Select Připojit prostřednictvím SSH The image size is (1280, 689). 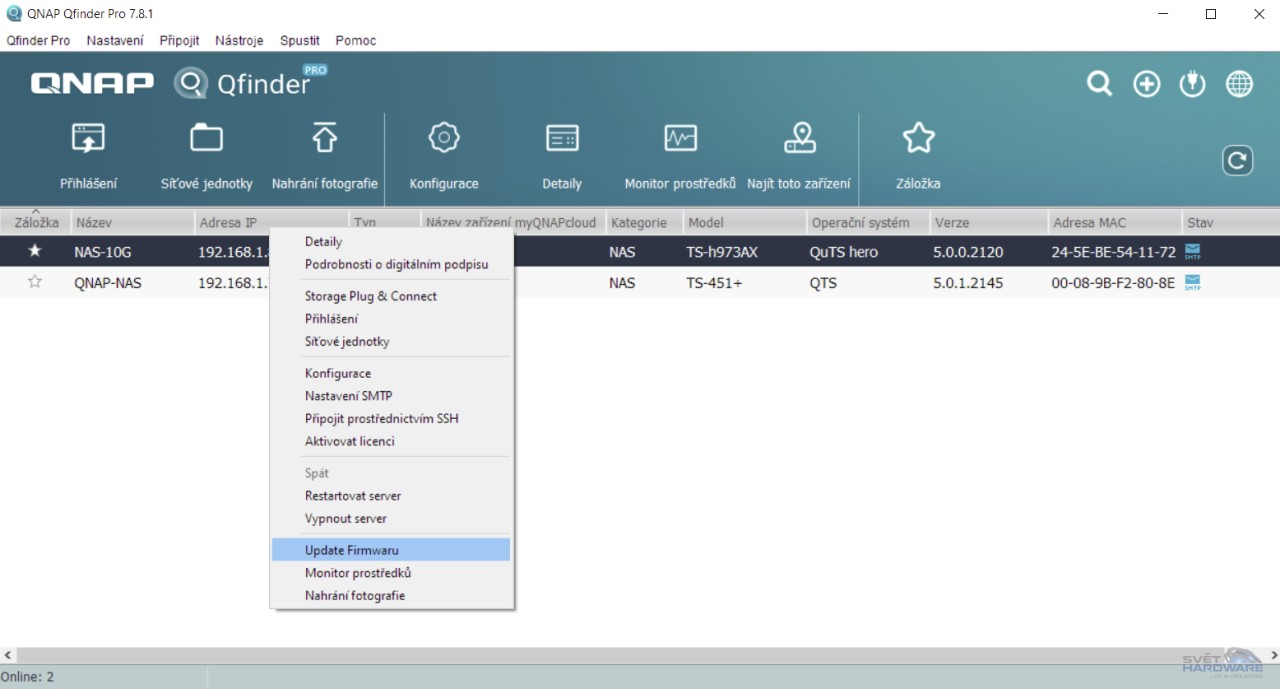click(382, 418)
